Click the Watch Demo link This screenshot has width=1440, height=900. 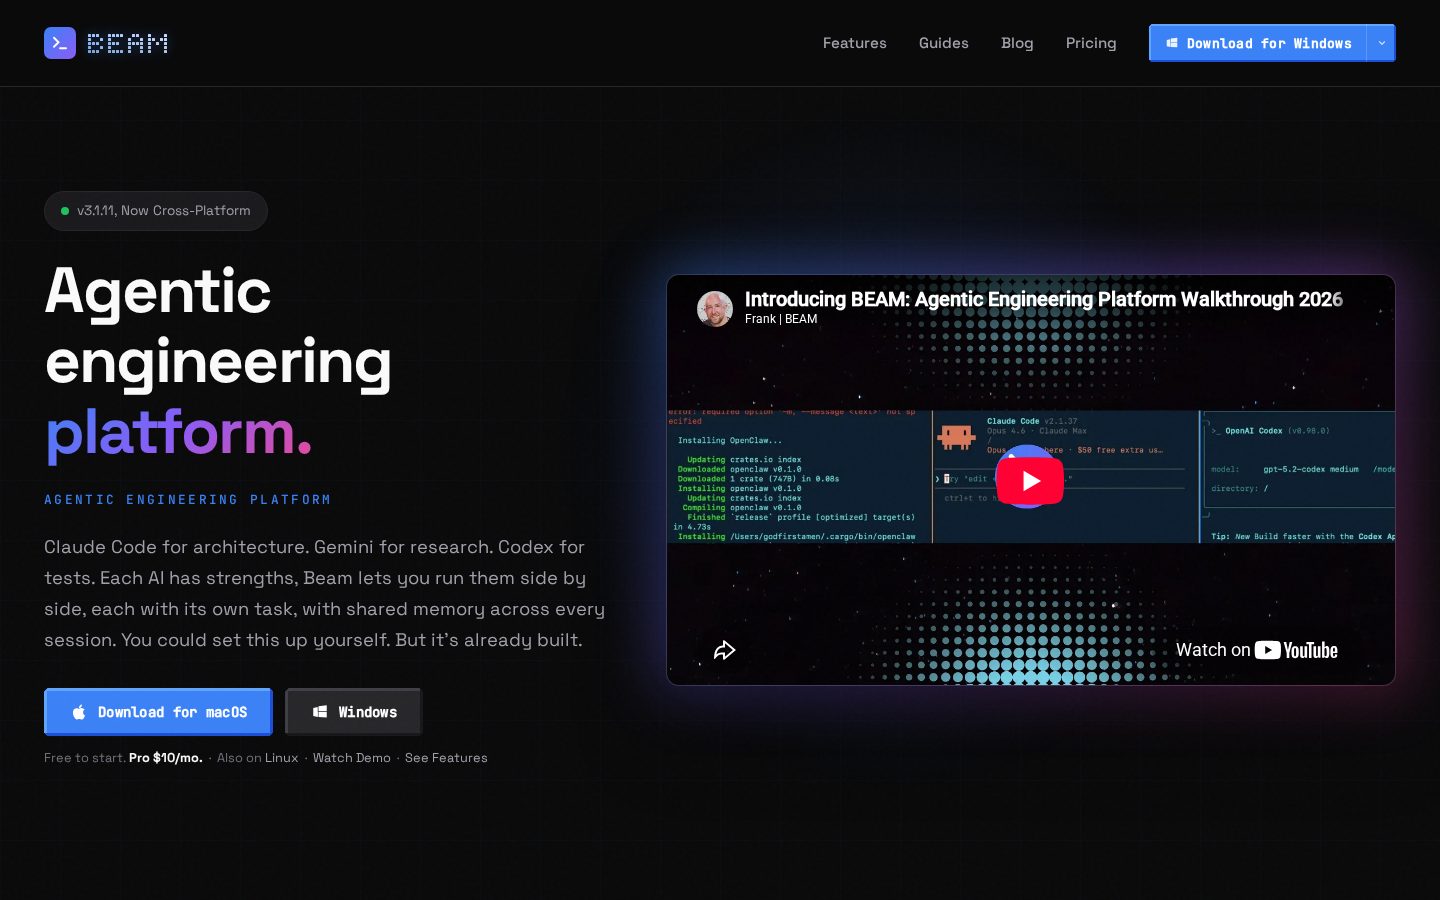[352, 758]
